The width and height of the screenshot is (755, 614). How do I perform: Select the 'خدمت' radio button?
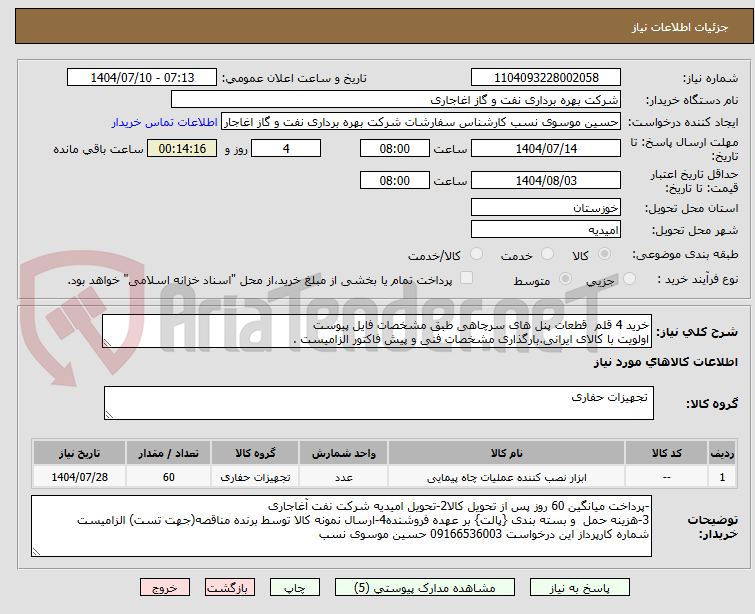pyautogui.click(x=547, y=254)
